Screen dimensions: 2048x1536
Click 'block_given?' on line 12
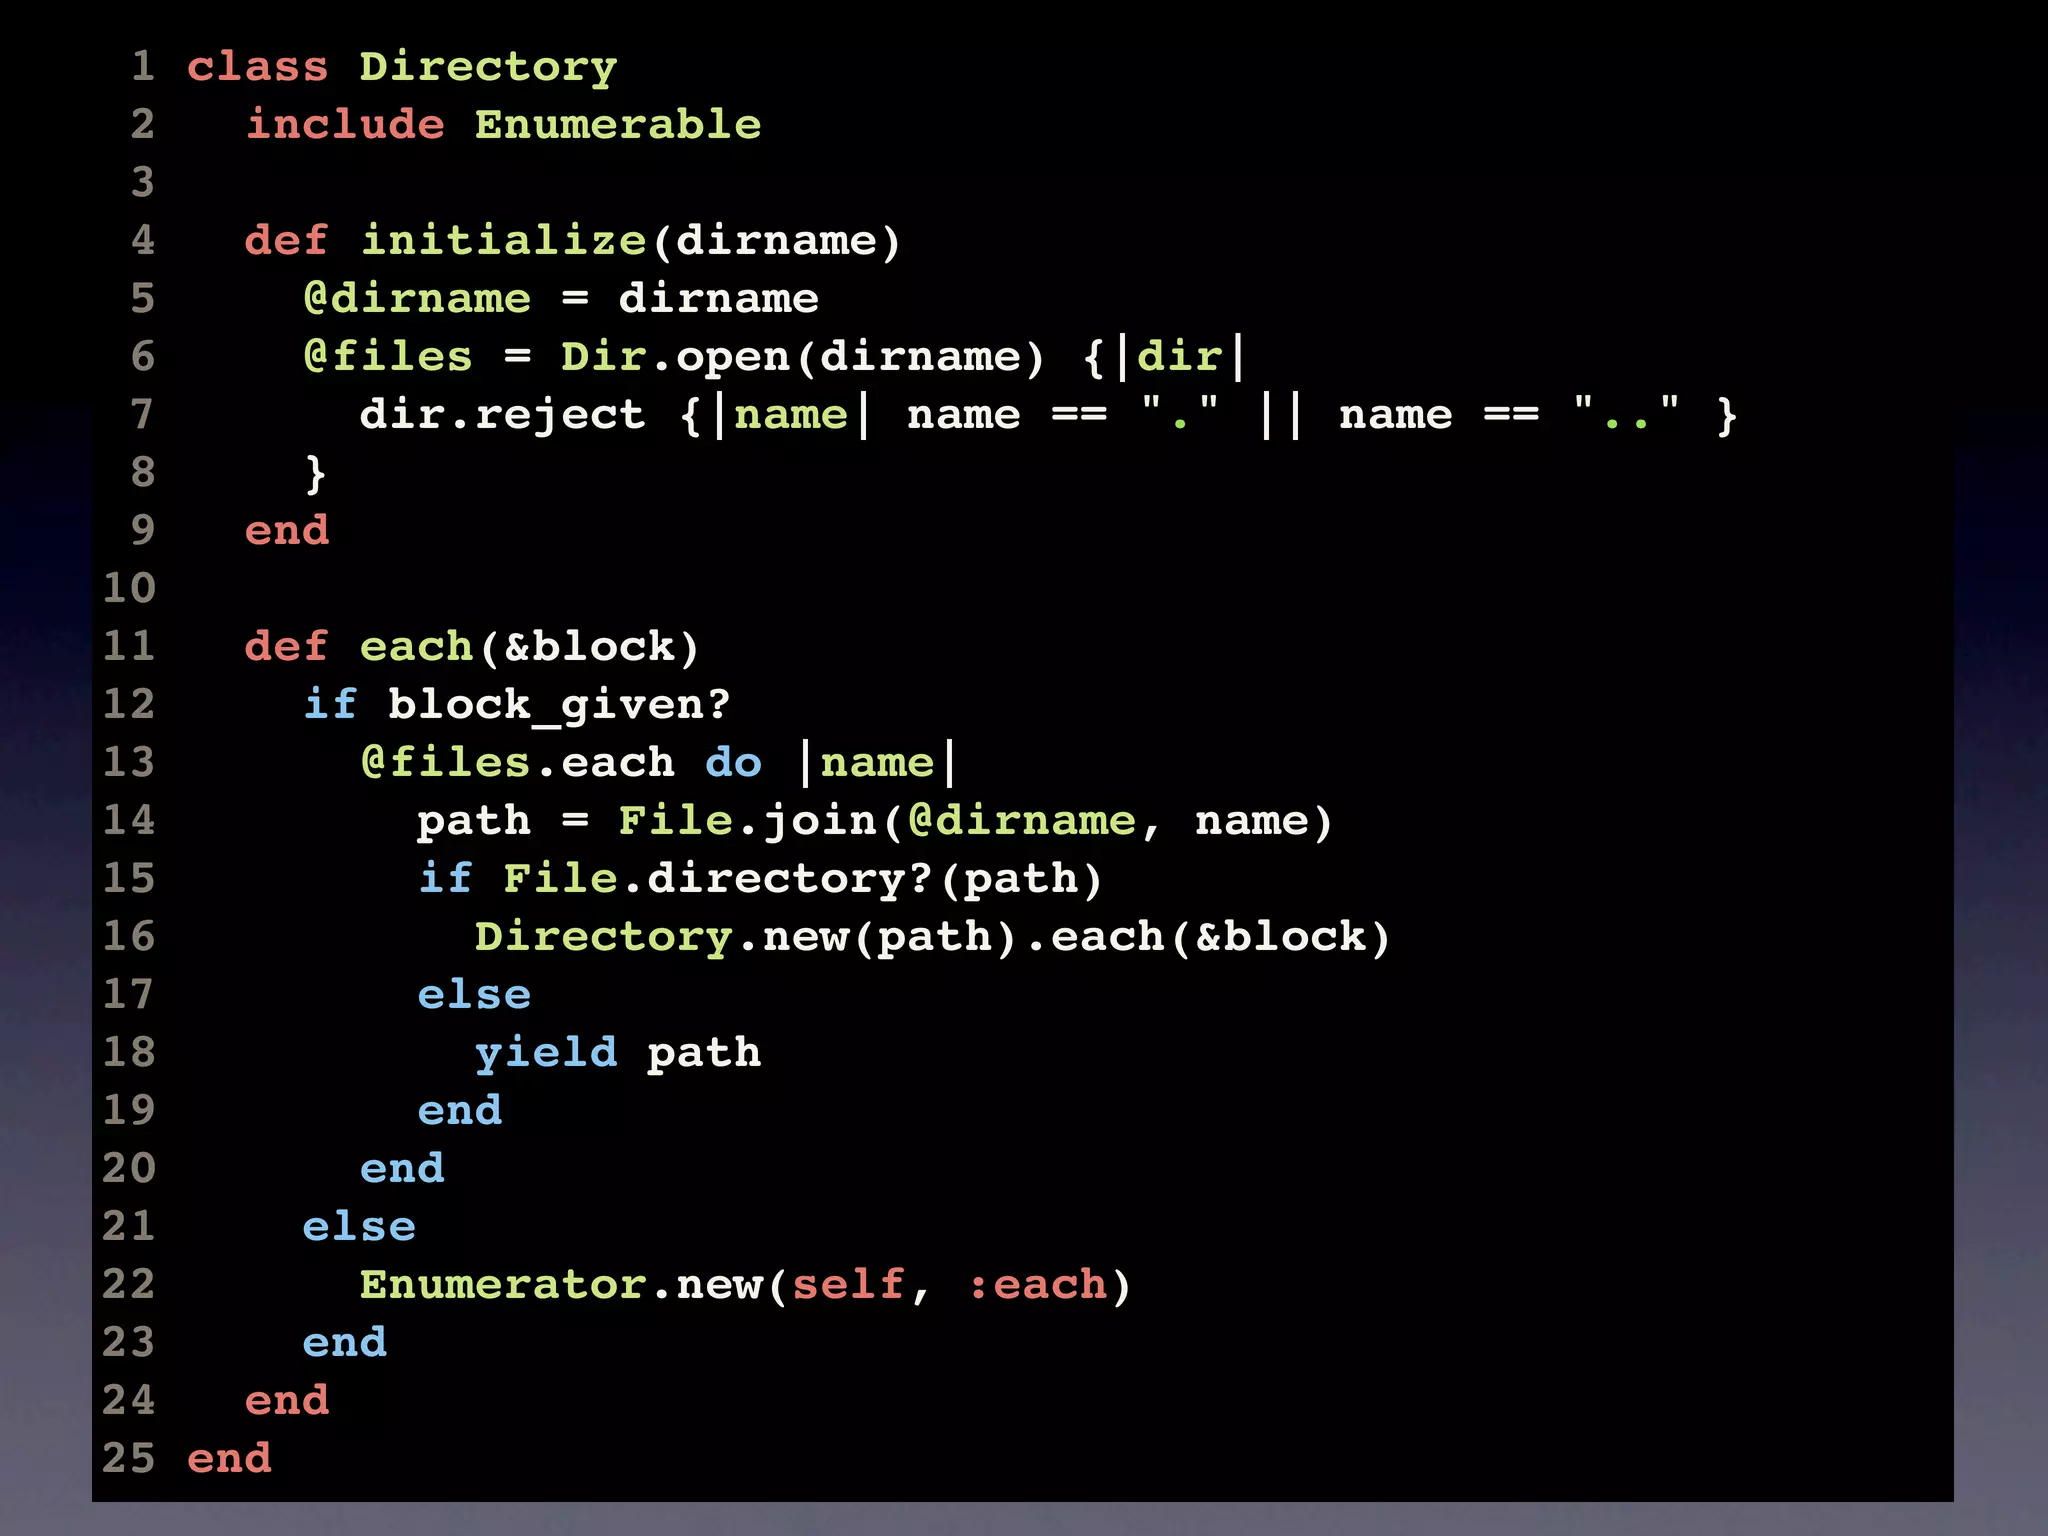560,705
